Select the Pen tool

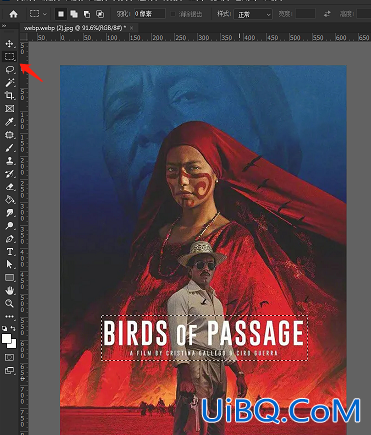point(9,239)
